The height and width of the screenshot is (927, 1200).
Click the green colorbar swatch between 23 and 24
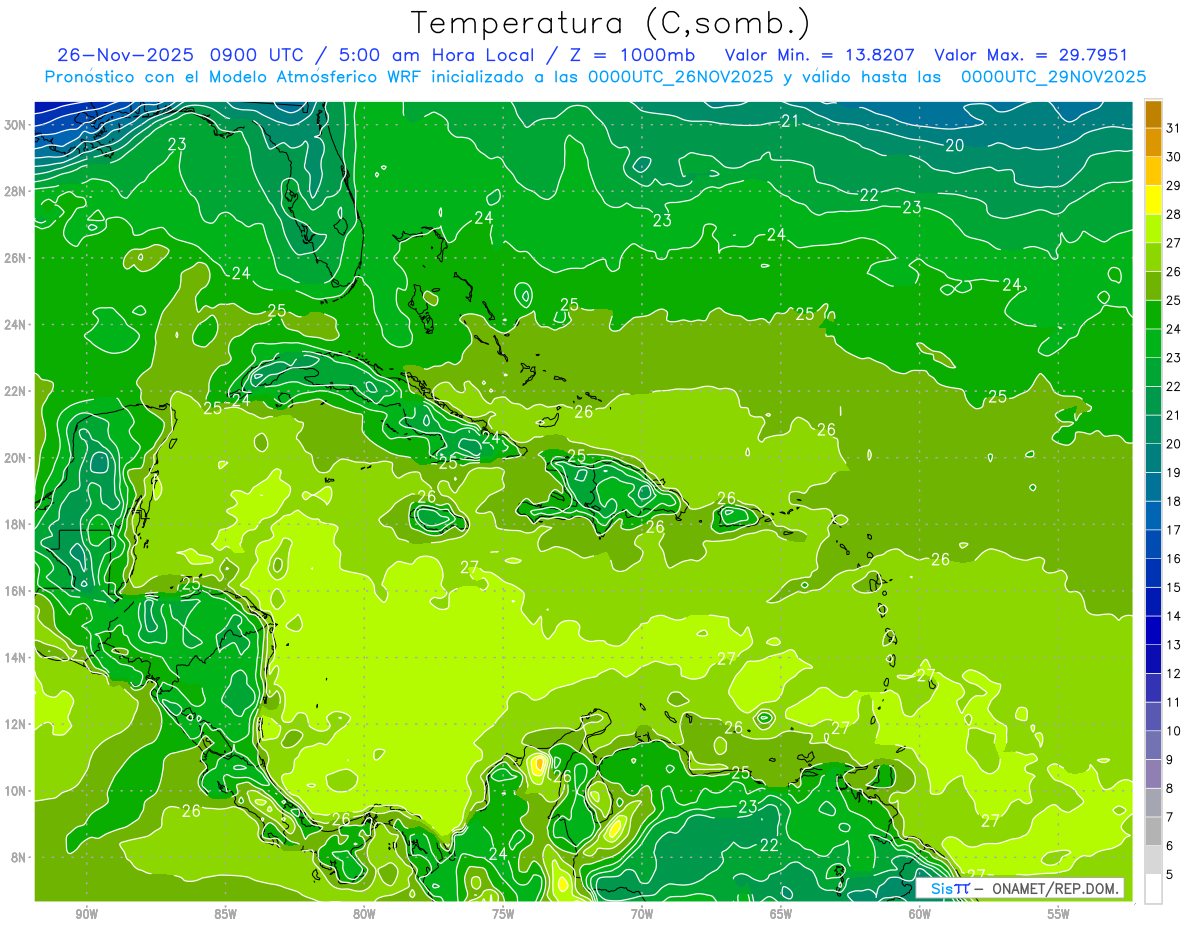coord(1153,343)
